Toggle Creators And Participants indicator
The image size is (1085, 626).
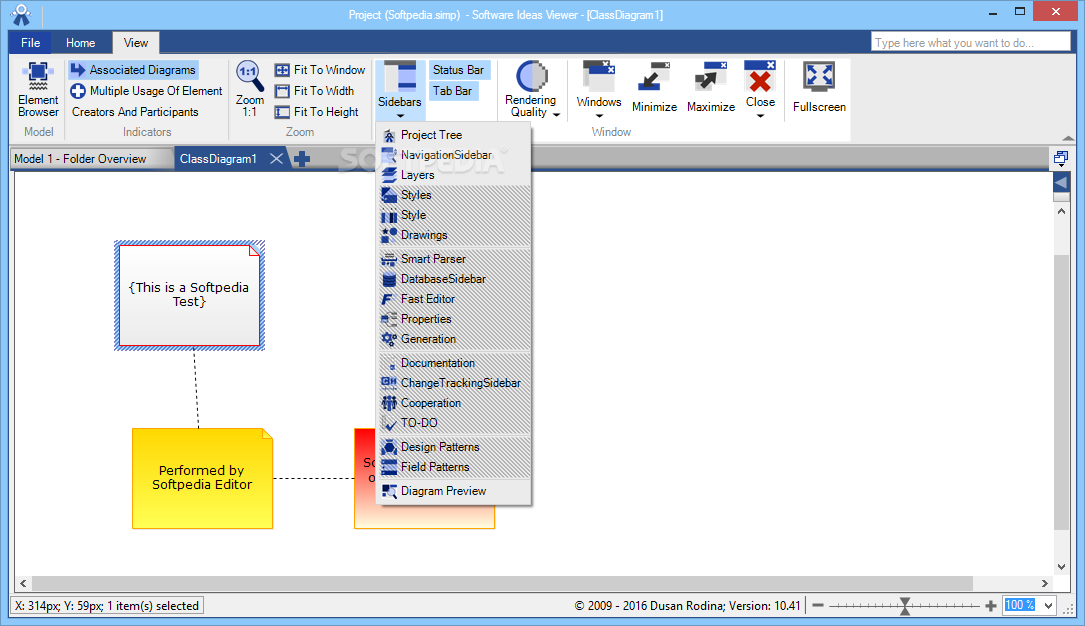[x=135, y=111]
